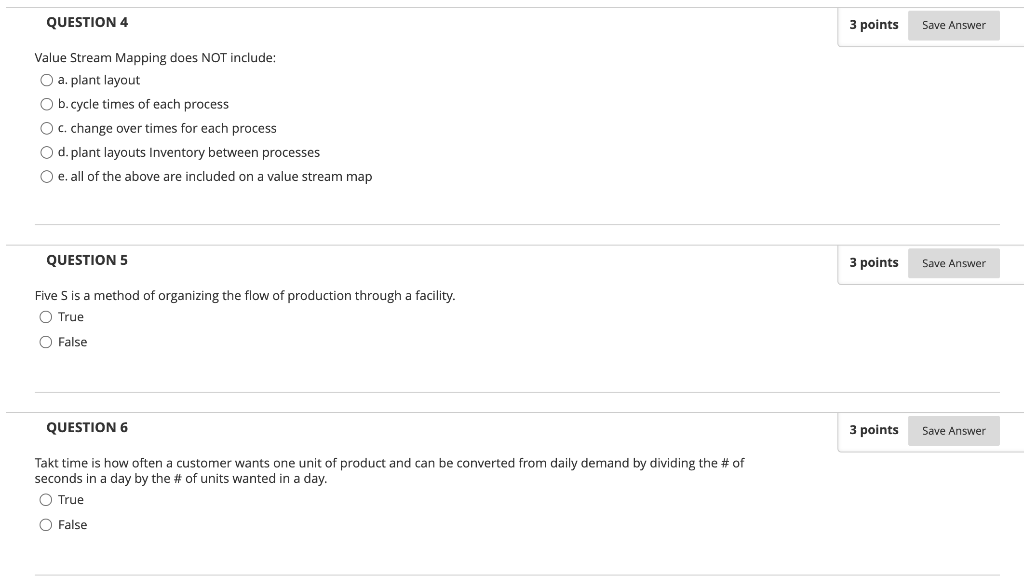Click the 3 points label of Question 6

pos(874,430)
